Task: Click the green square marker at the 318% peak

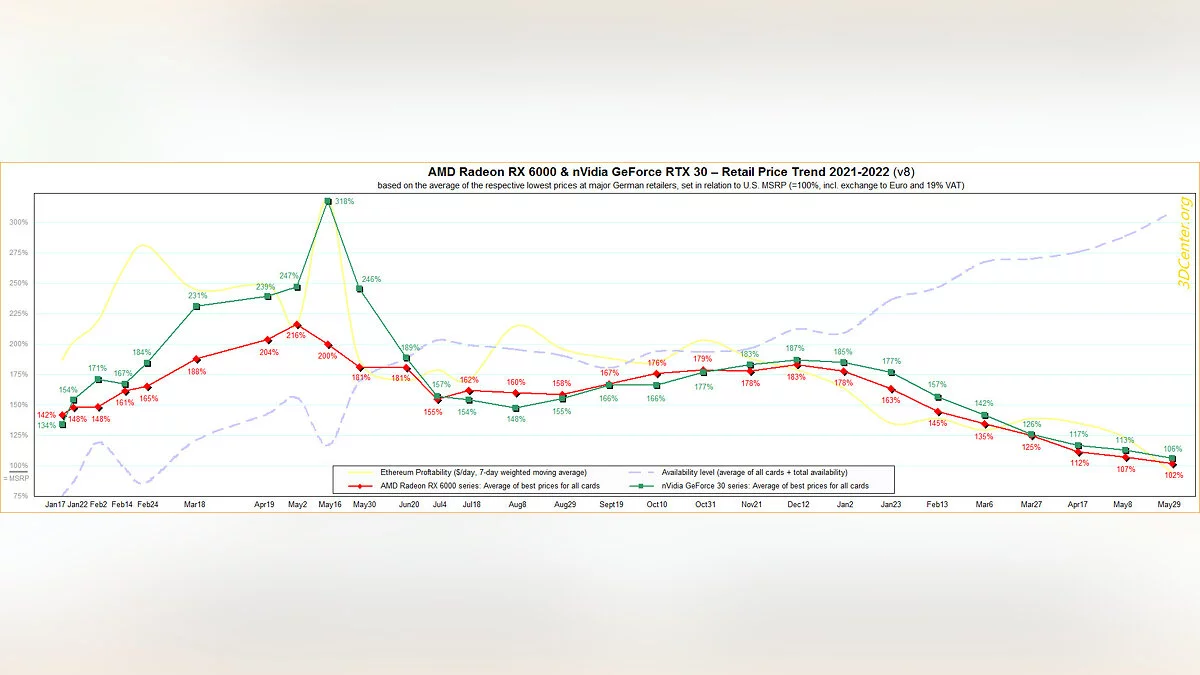Action: [x=328, y=202]
